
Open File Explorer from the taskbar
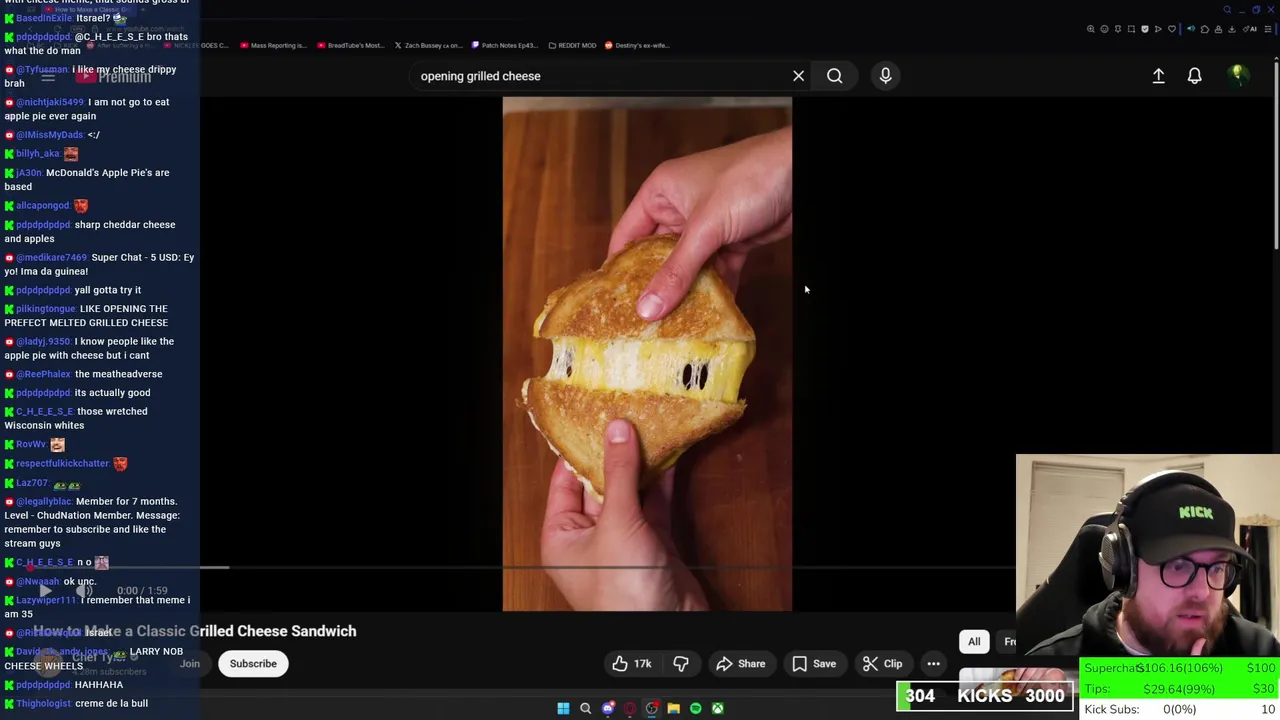pyautogui.click(x=673, y=708)
